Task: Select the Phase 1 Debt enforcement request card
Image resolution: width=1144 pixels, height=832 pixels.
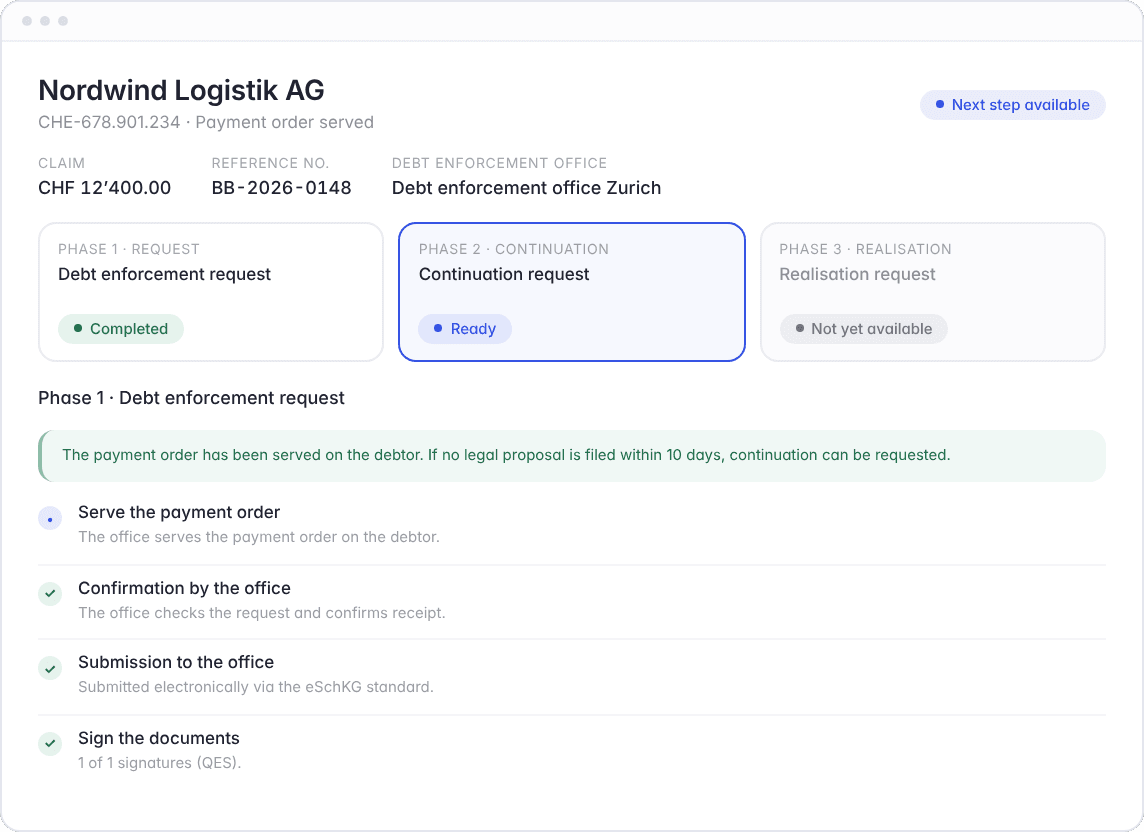Action: click(211, 292)
